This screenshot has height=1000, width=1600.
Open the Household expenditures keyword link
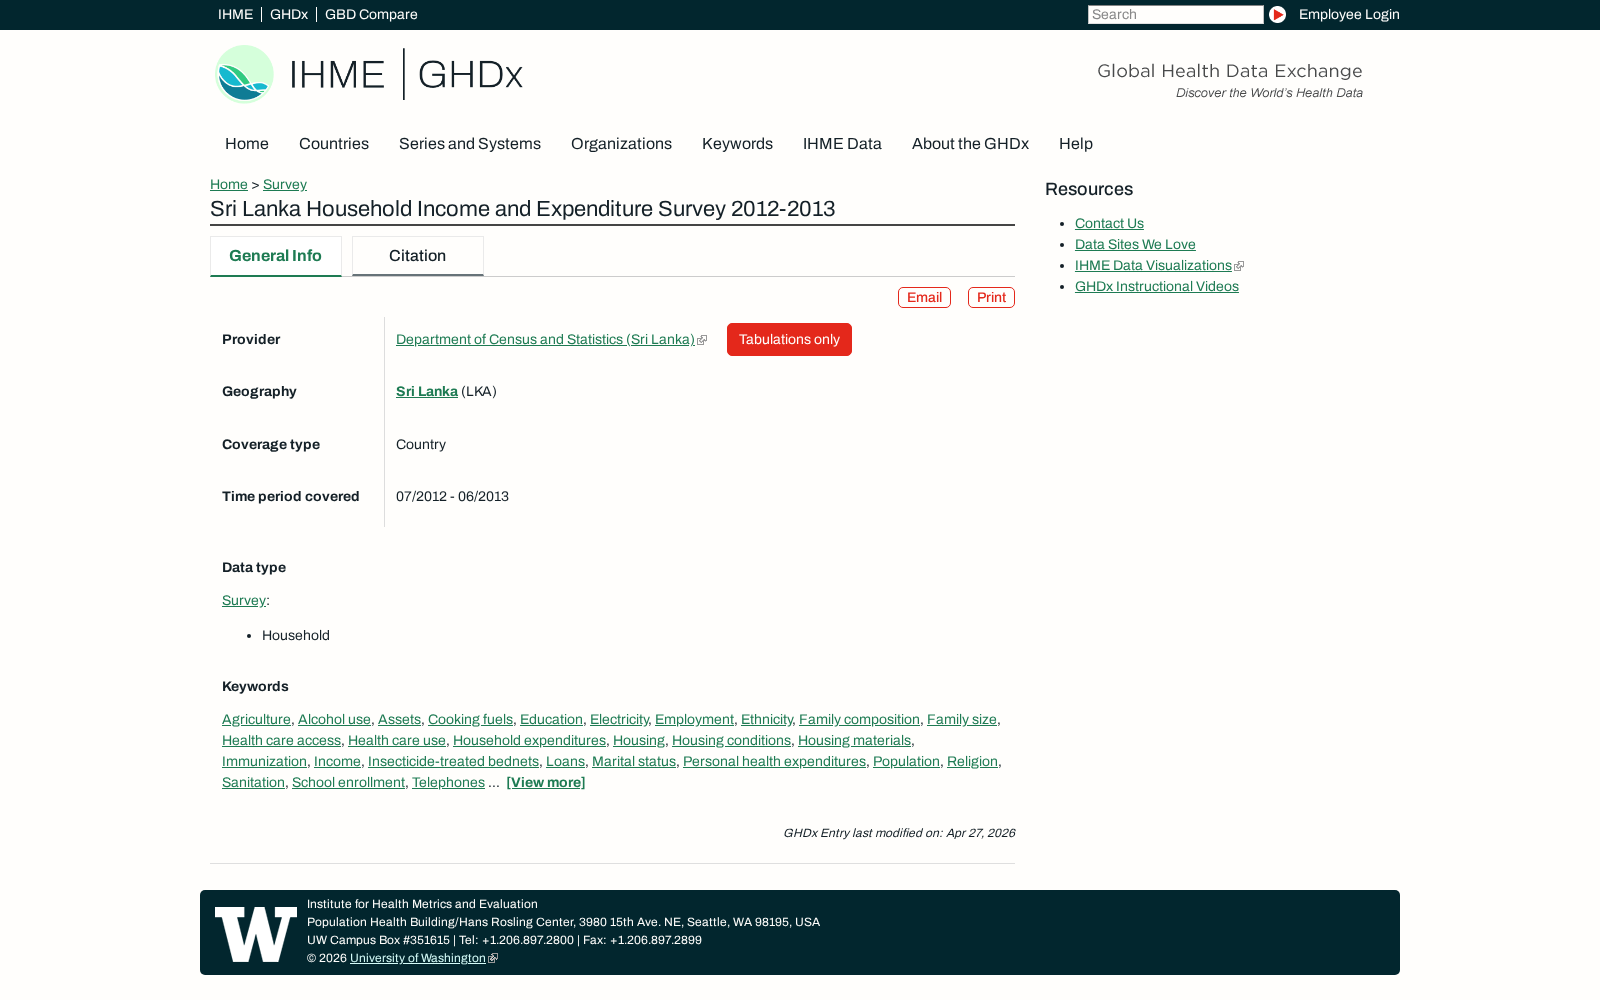click(x=529, y=741)
